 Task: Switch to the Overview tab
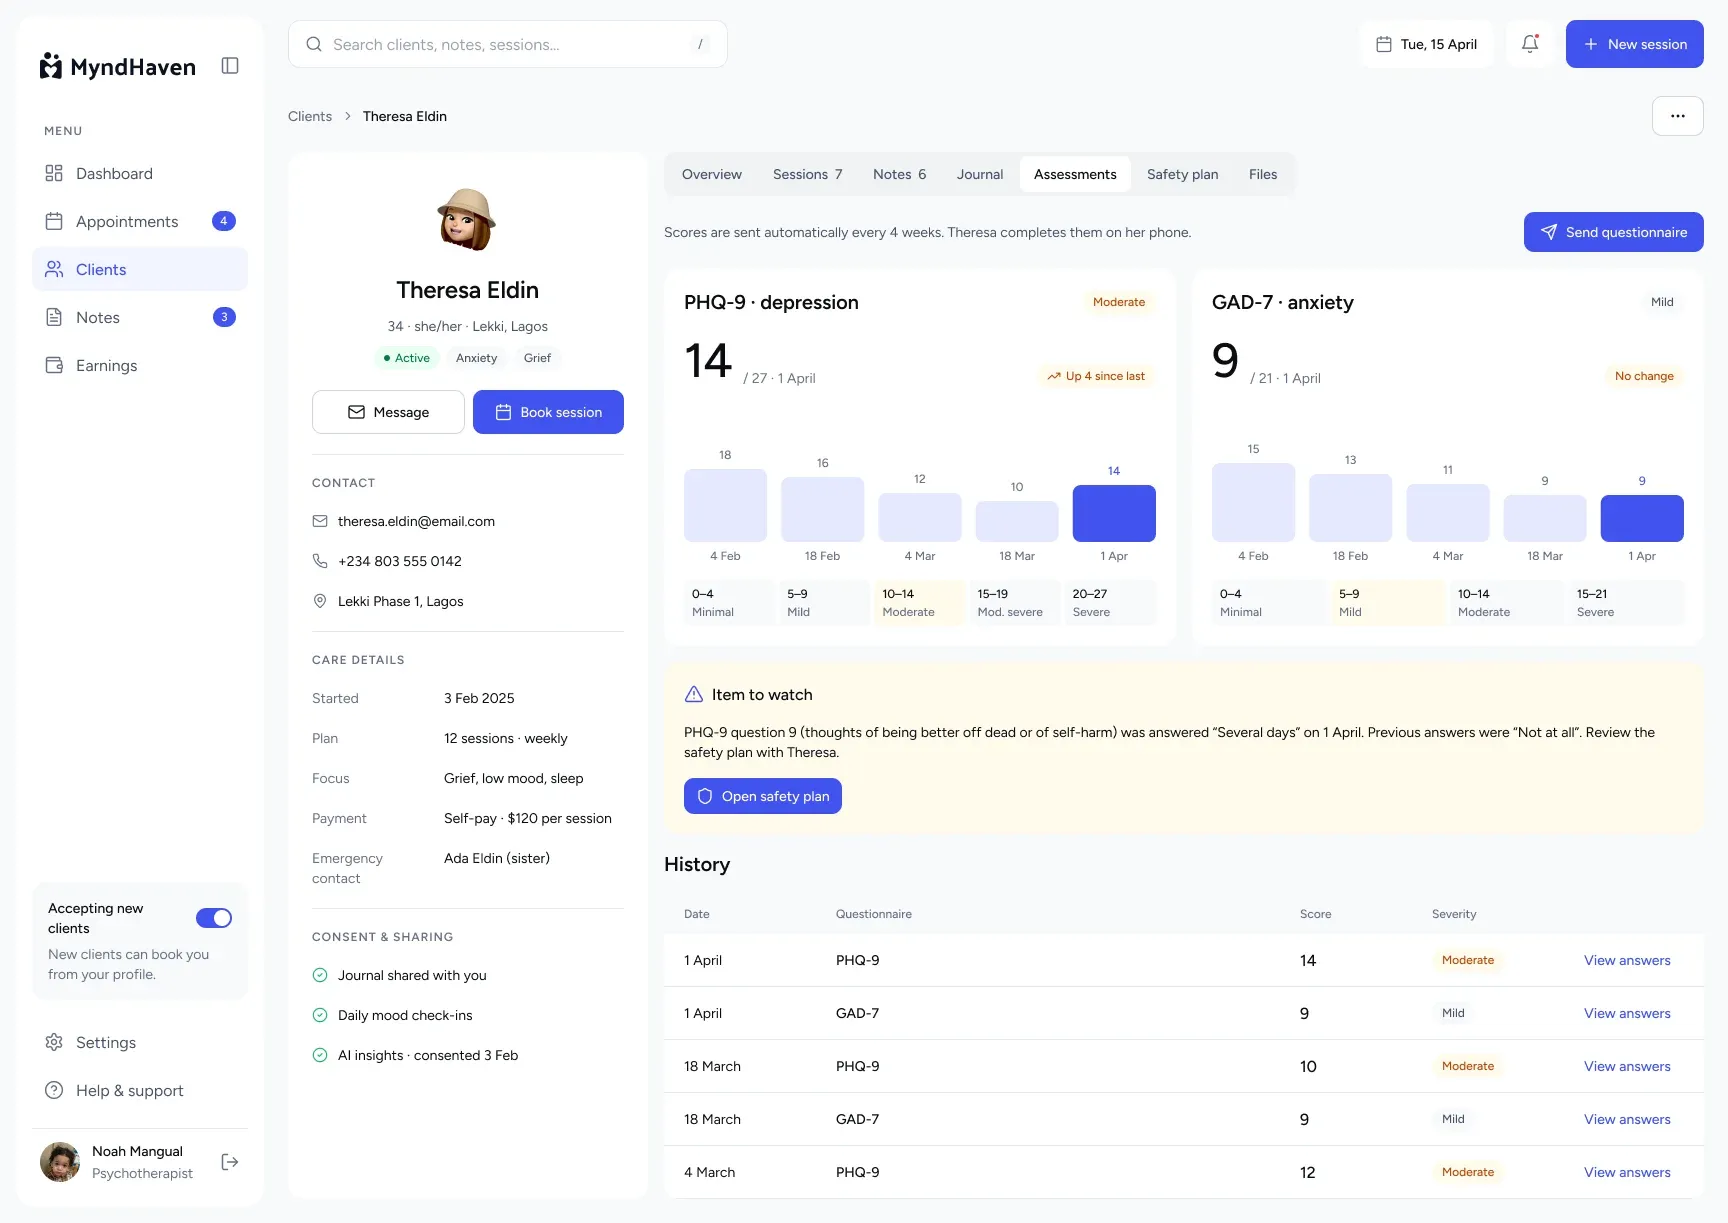click(x=712, y=174)
